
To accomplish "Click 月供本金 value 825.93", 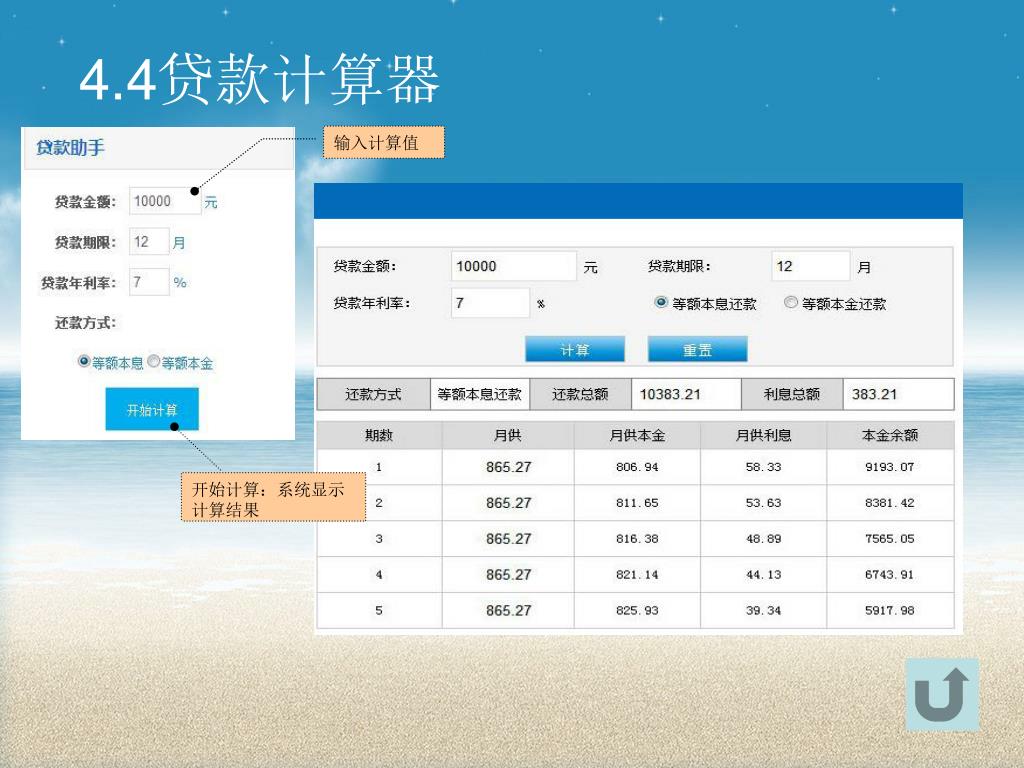I will click(x=637, y=610).
